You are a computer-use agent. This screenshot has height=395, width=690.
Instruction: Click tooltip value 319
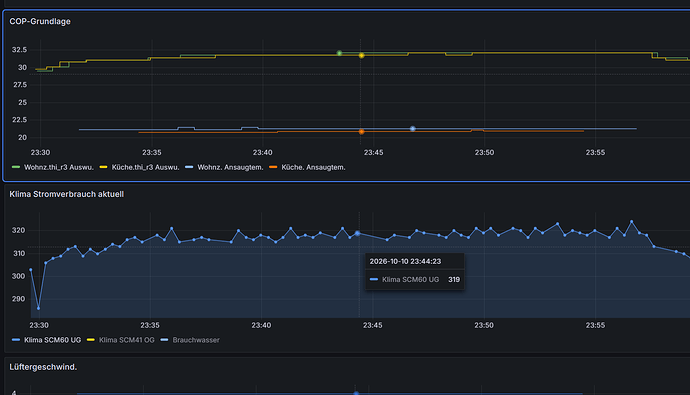coord(454,279)
